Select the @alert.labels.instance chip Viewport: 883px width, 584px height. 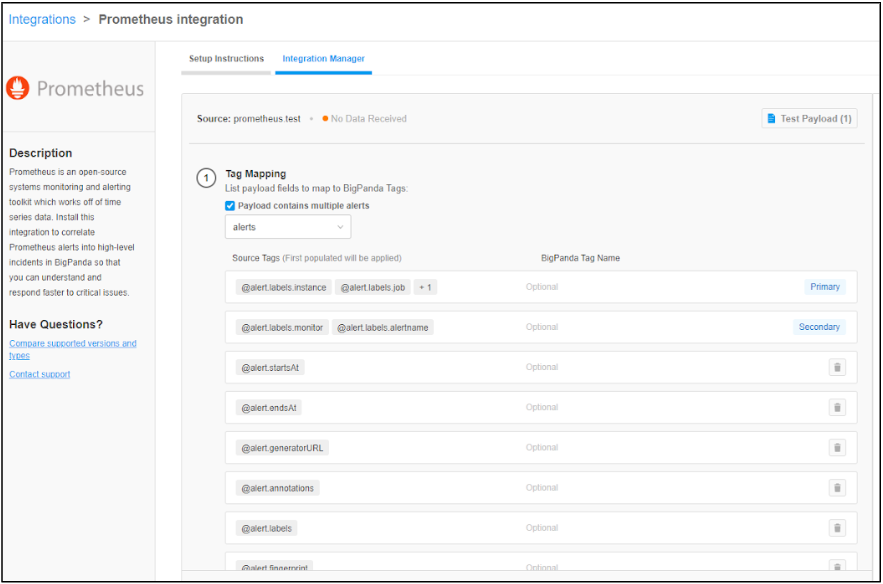point(284,287)
